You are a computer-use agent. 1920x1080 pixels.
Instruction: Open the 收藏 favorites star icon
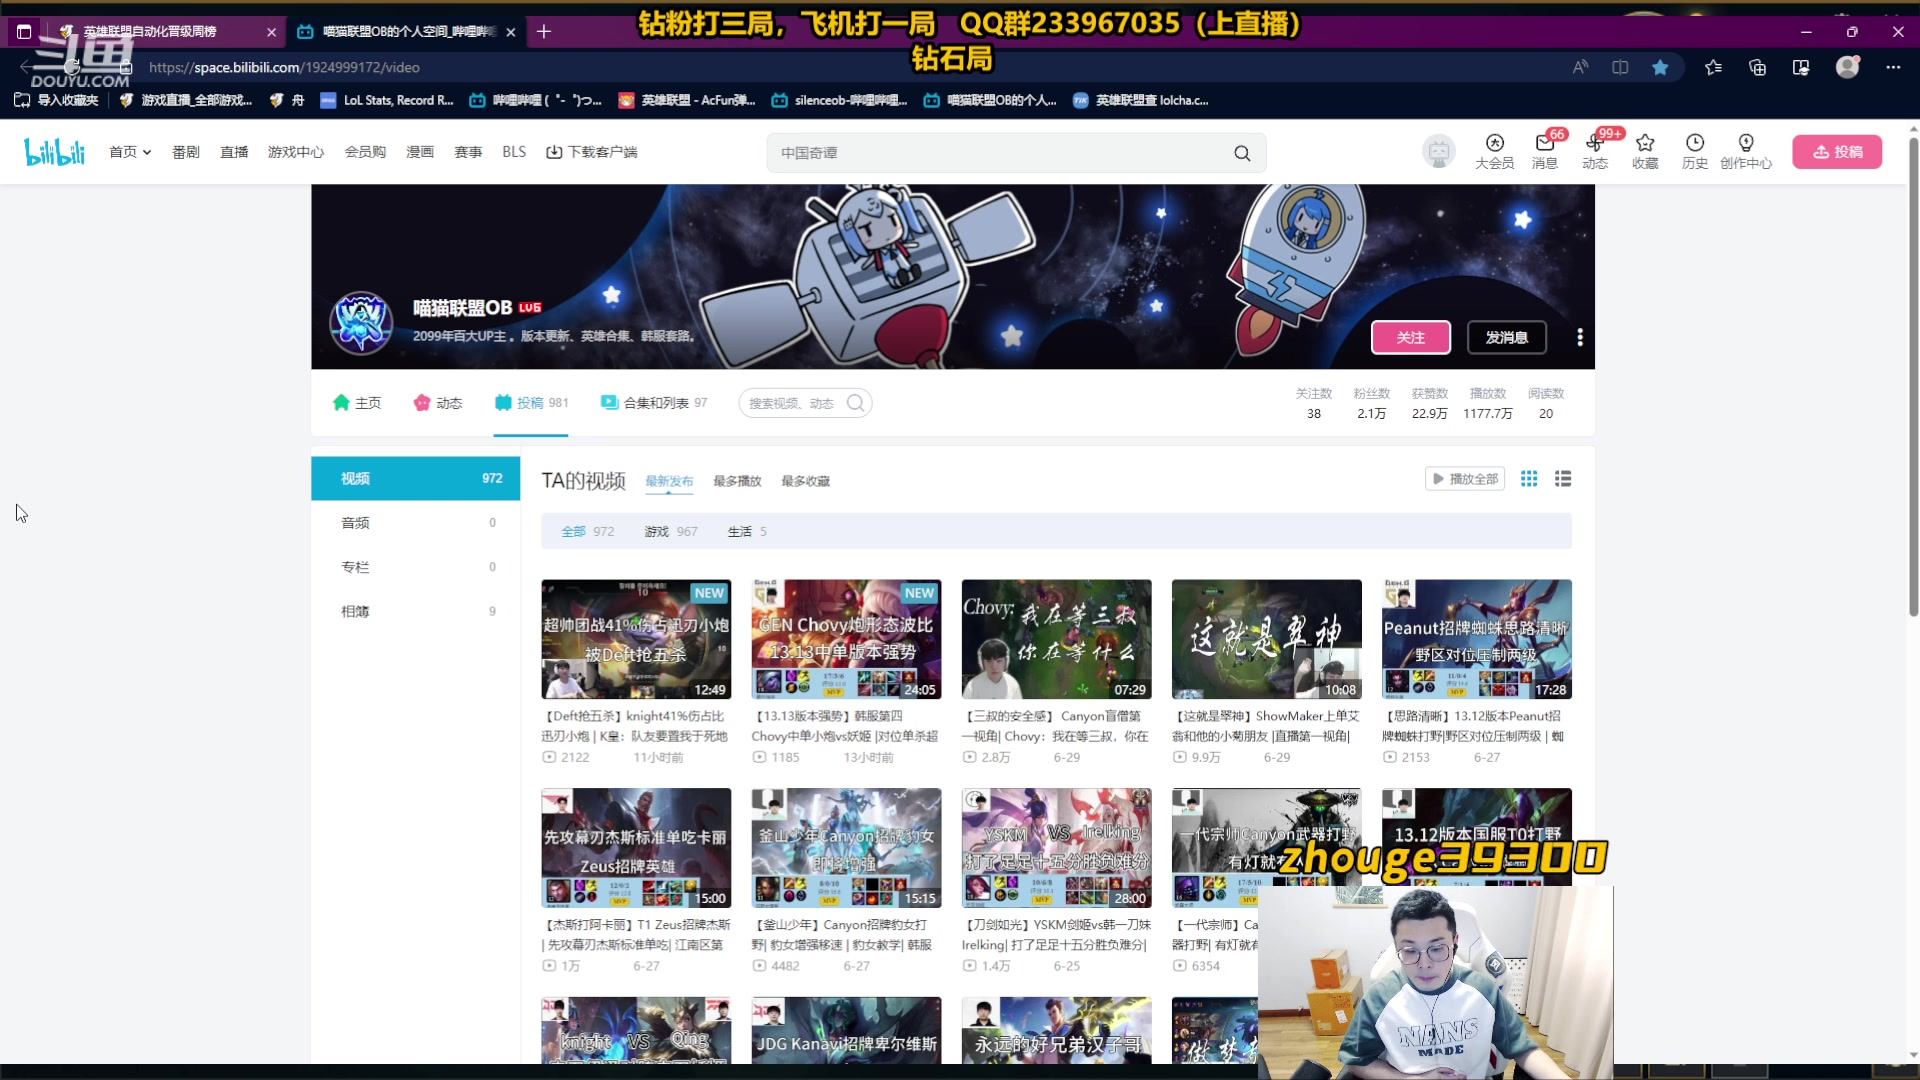click(1645, 151)
